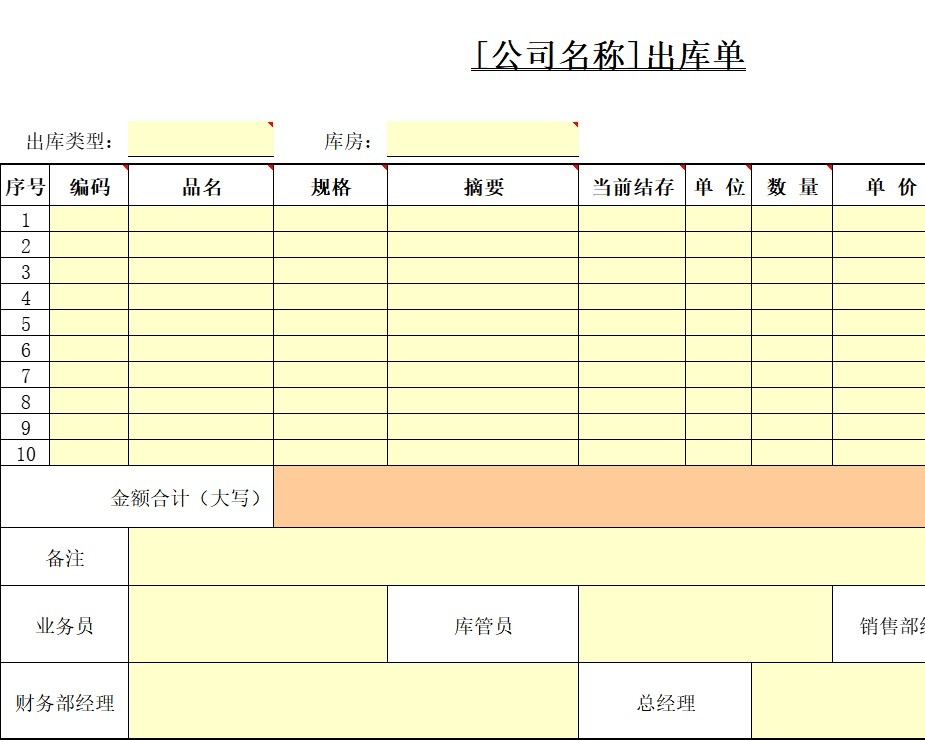Viewport: 925px width, 740px height.
Task: Click the 规格 cell in row 3
Action: tap(330, 271)
